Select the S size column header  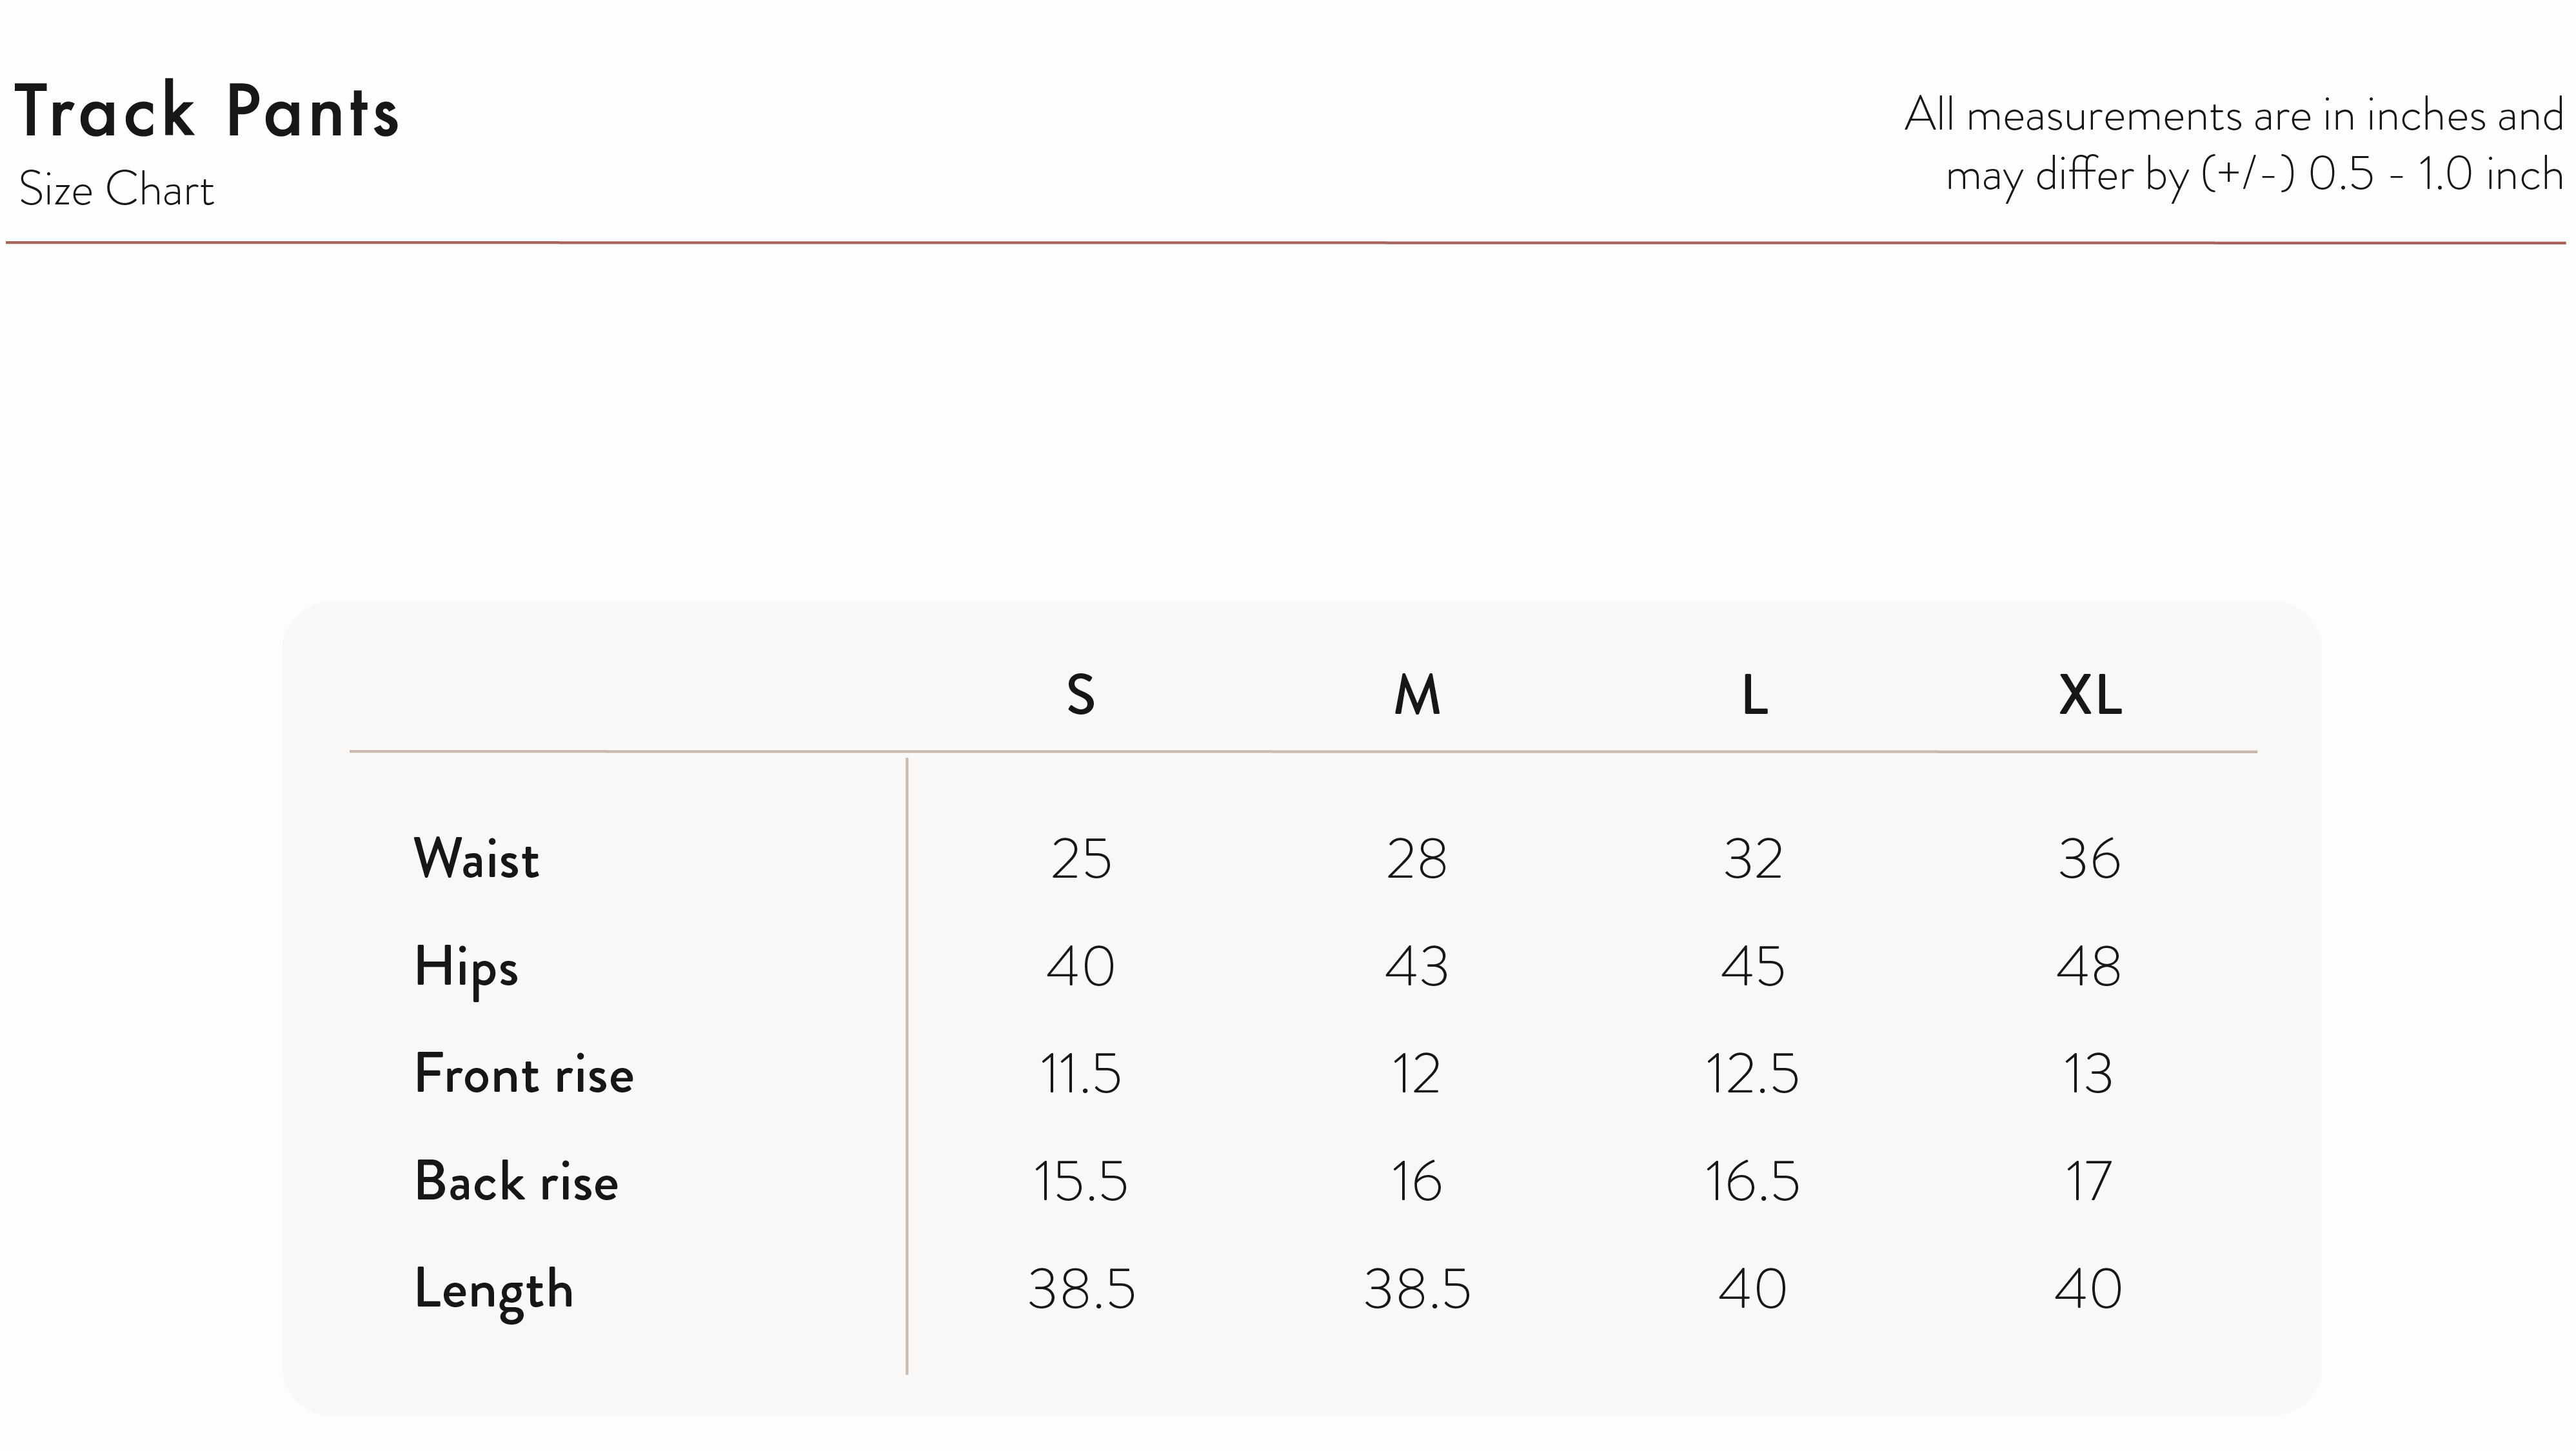pos(1080,694)
